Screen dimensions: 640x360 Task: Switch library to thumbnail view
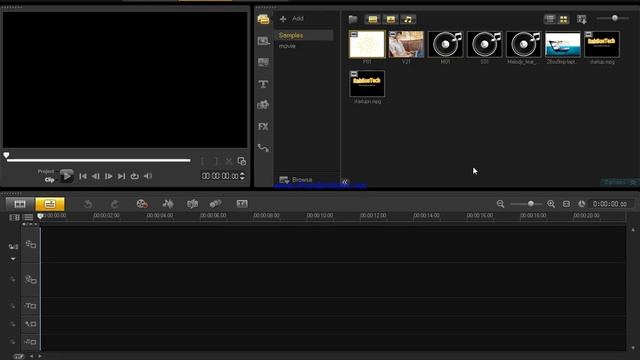point(564,19)
